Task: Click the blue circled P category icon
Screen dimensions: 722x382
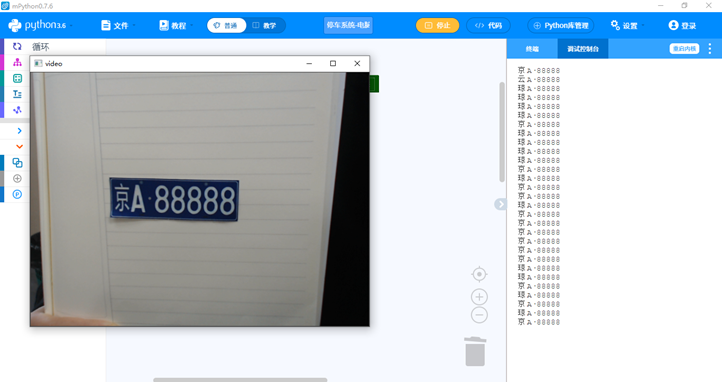Action: (x=17, y=194)
